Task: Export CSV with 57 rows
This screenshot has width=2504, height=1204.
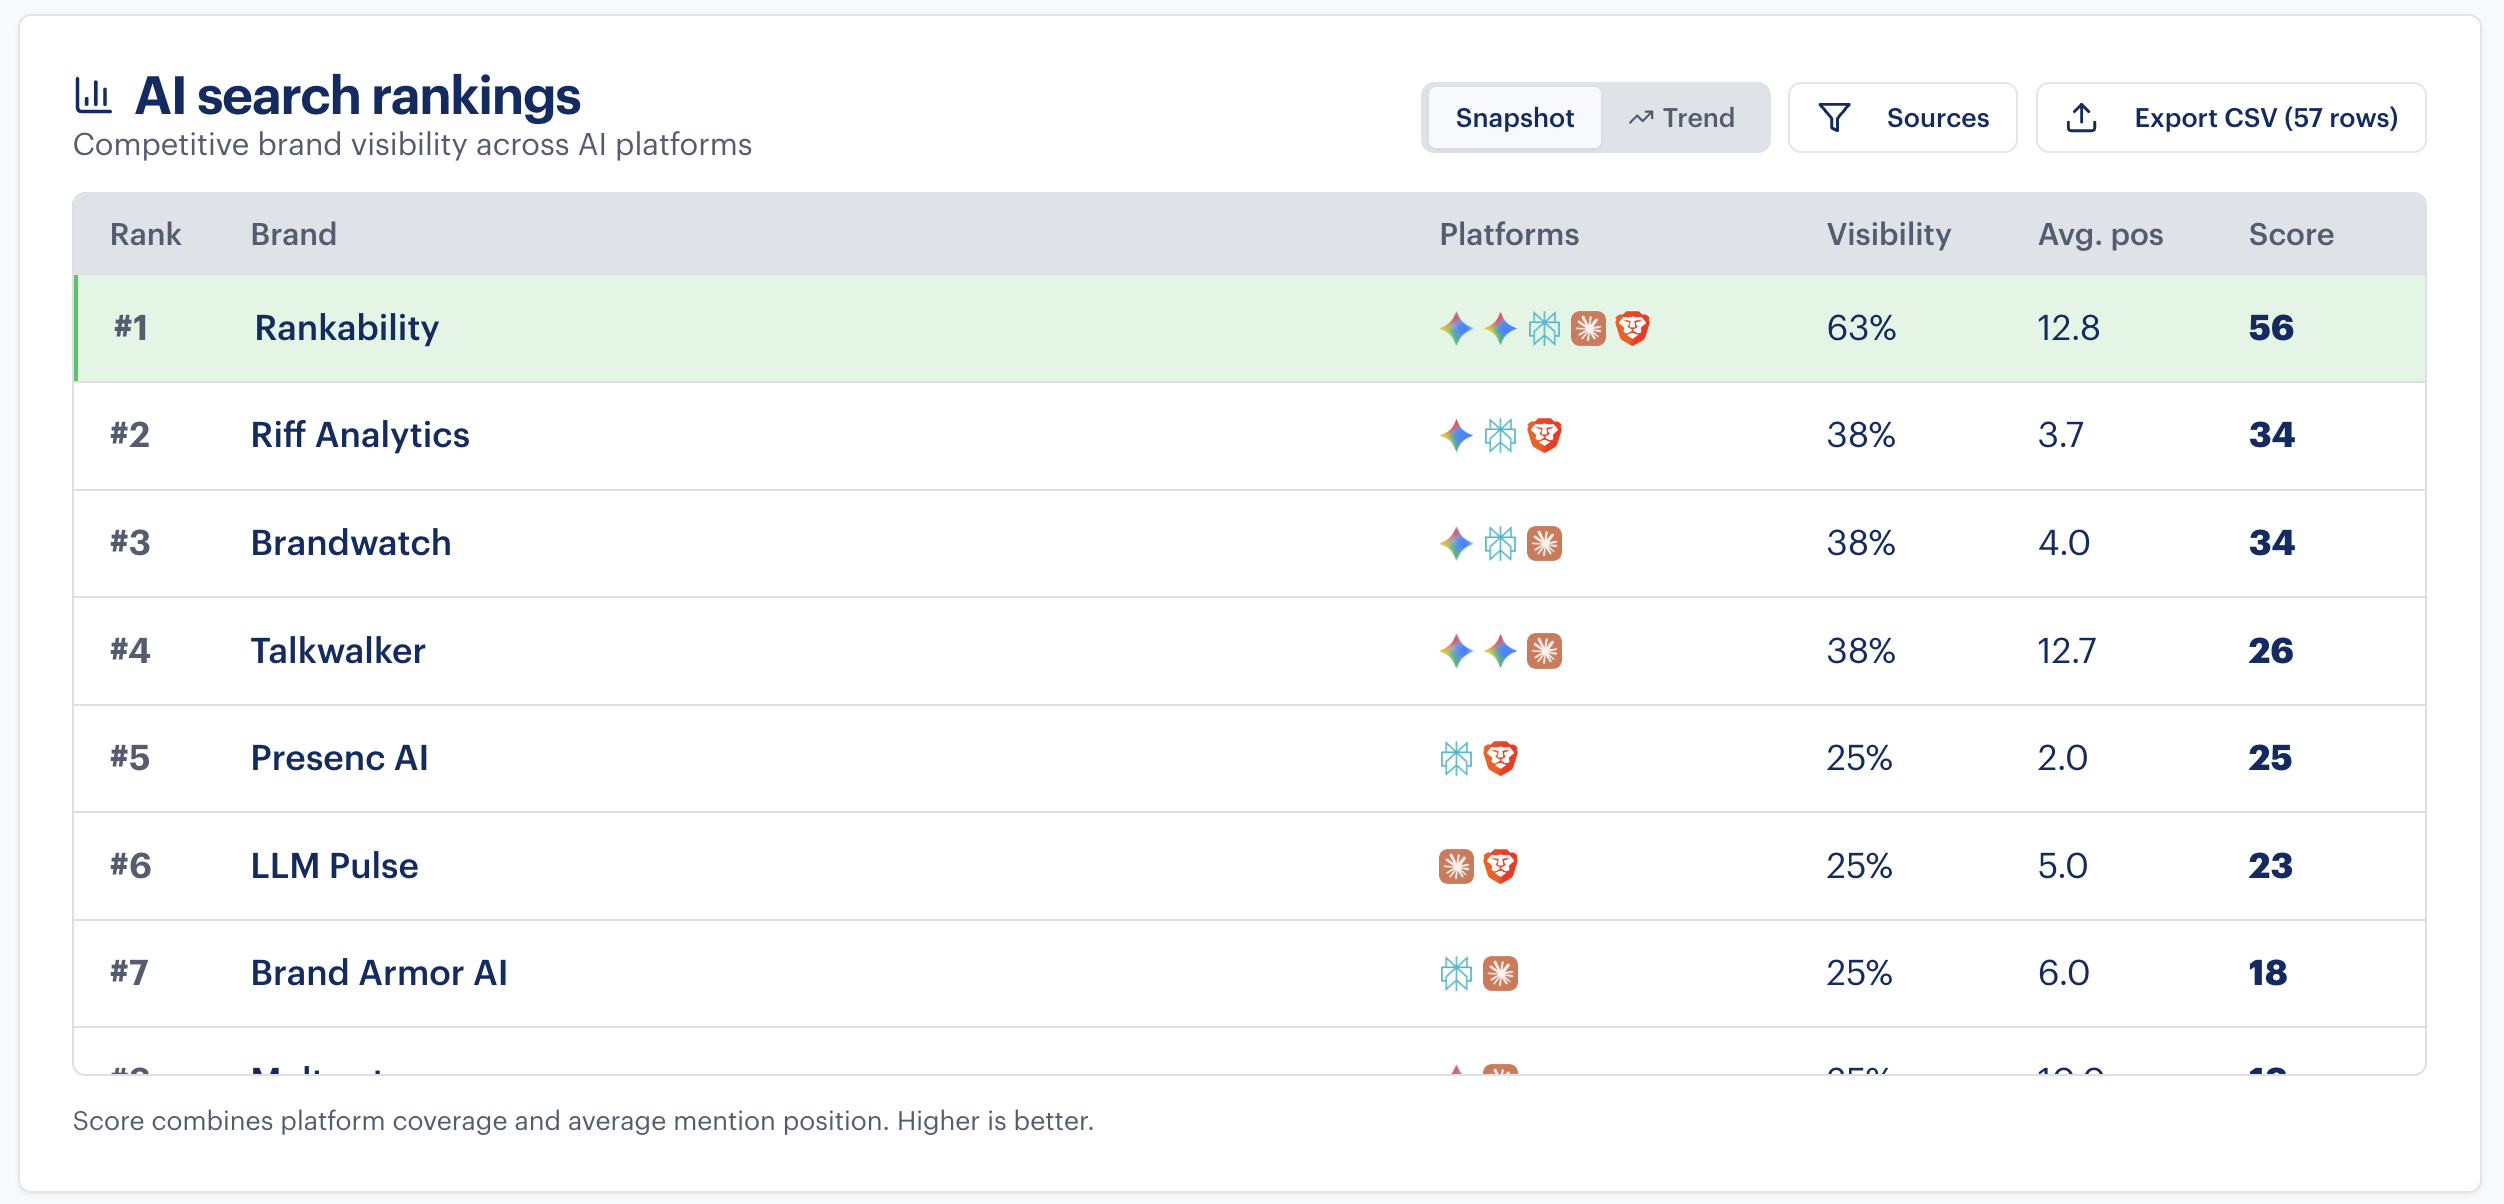Action: pos(2231,118)
